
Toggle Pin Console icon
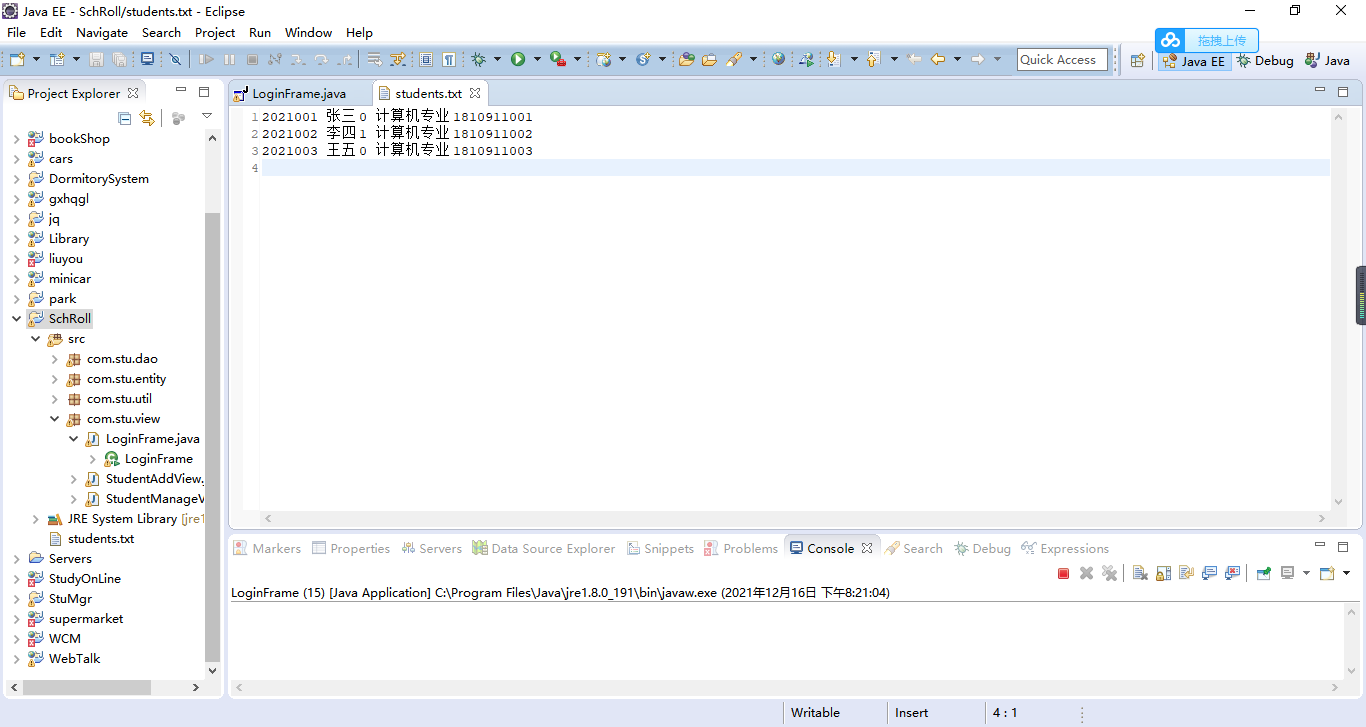click(x=1264, y=573)
